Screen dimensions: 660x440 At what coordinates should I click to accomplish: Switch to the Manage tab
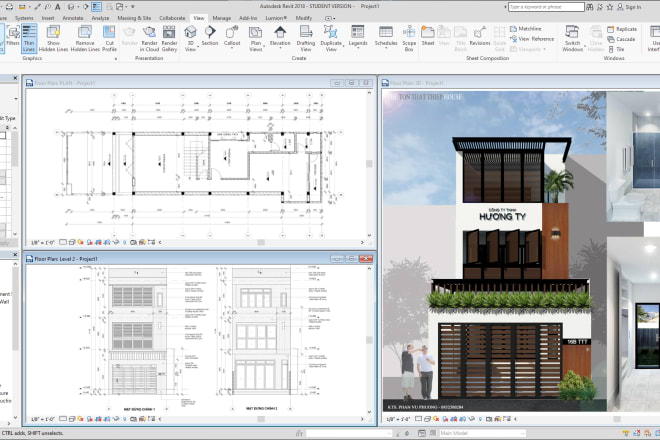[221, 18]
